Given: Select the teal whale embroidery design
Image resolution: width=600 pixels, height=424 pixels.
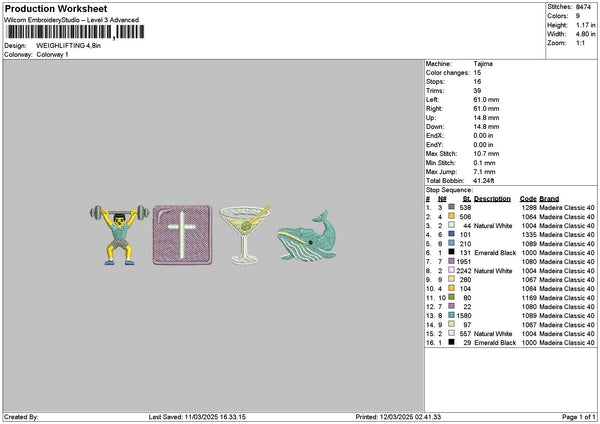Looking at the screenshot, I should [x=307, y=236].
